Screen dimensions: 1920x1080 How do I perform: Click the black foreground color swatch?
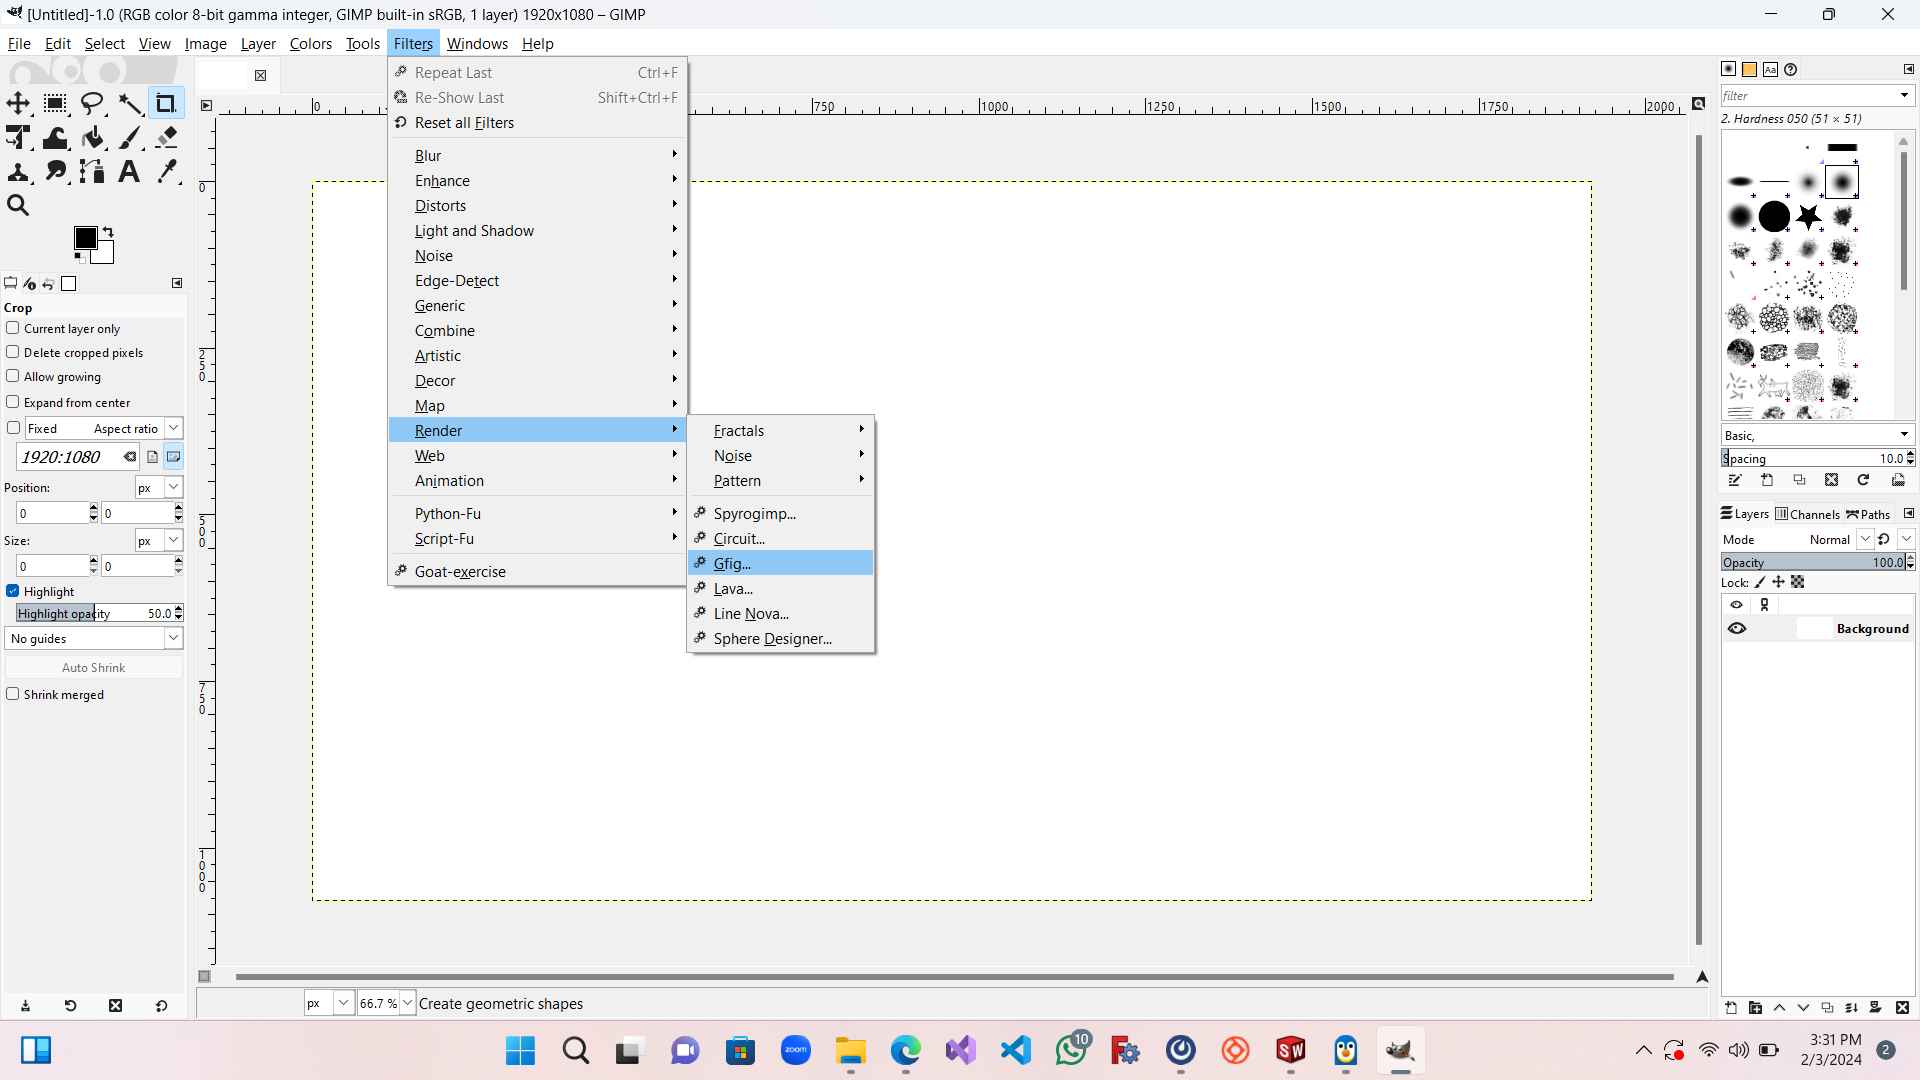[85, 238]
